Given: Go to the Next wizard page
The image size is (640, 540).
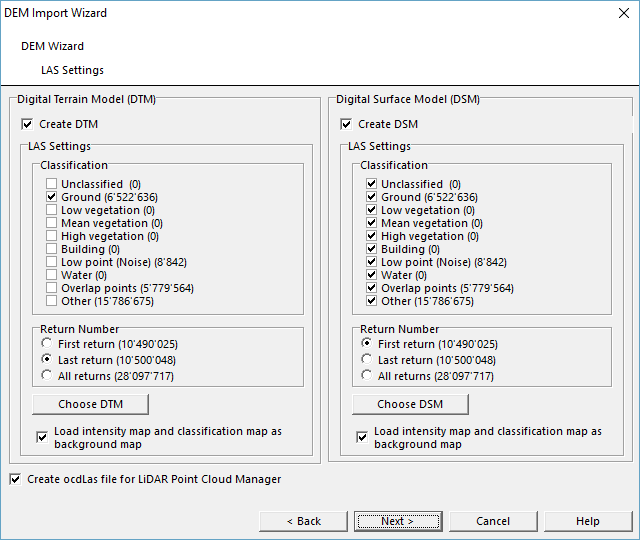Looking at the screenshot, I should point(398,521).
